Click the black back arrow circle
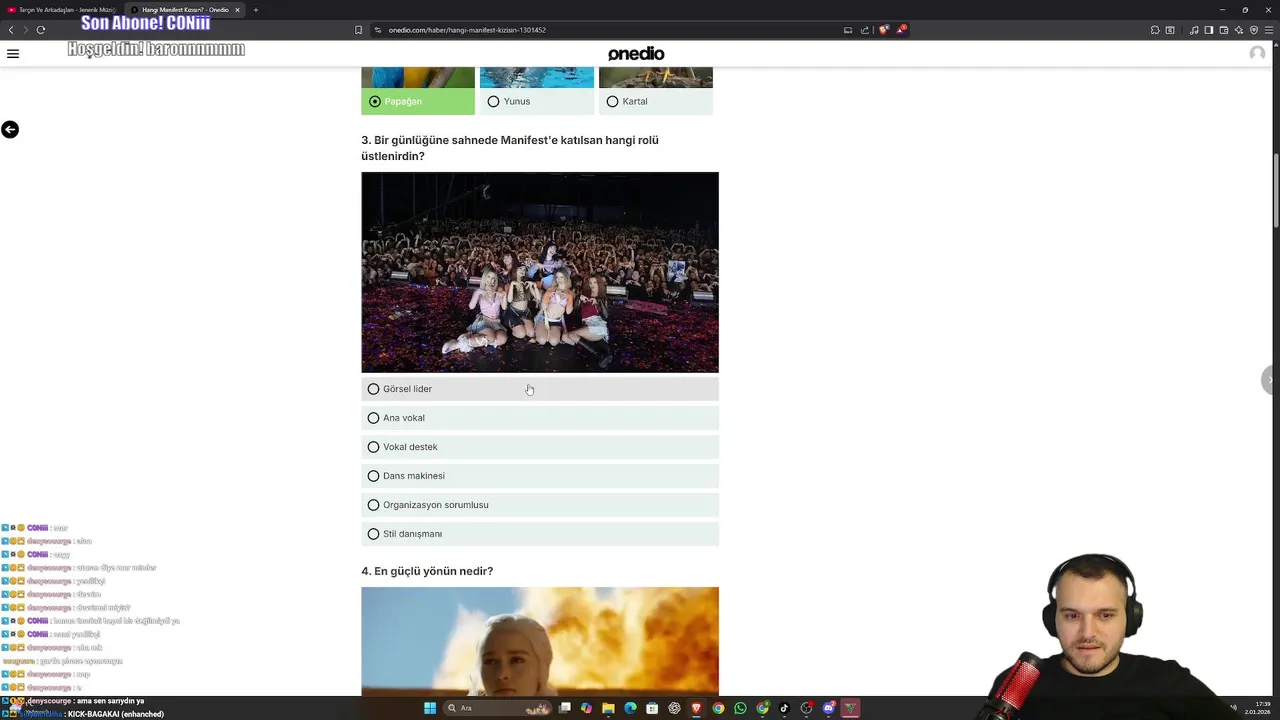This screenshot has width=1280, height=720. coord(10,129)
